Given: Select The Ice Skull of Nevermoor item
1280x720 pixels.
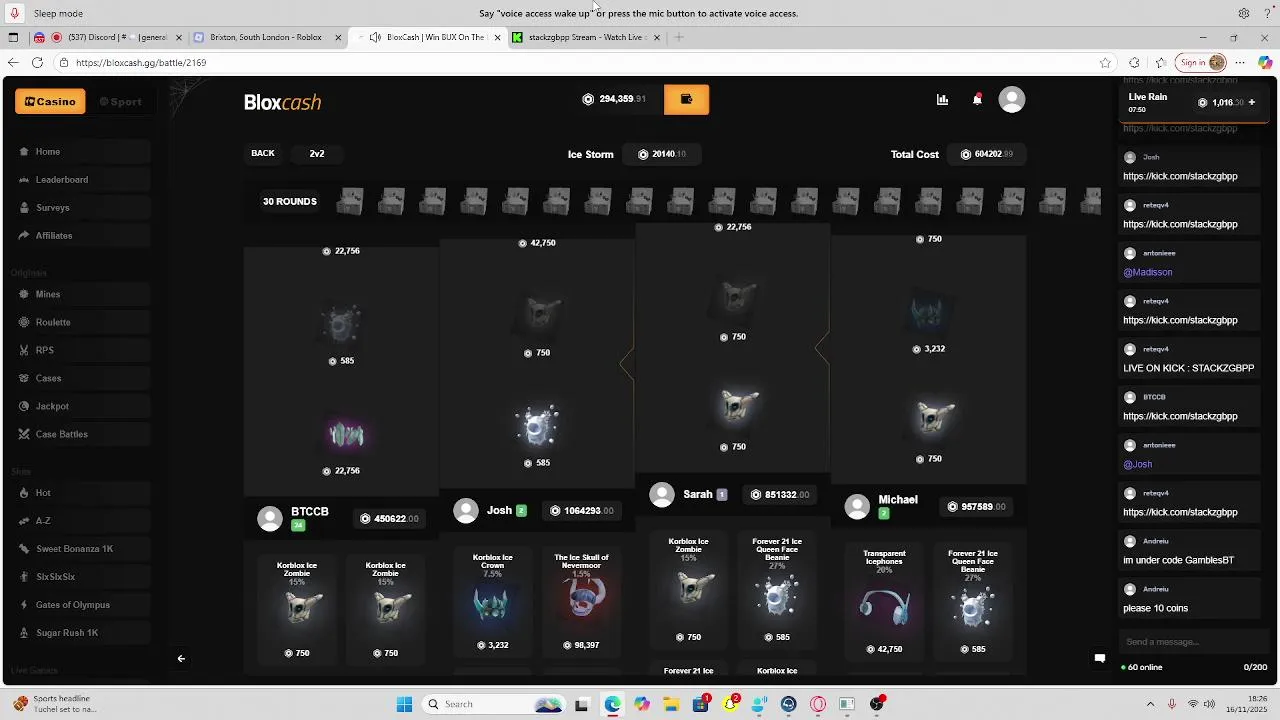Looking at the screenshot, I should [581, 603].
